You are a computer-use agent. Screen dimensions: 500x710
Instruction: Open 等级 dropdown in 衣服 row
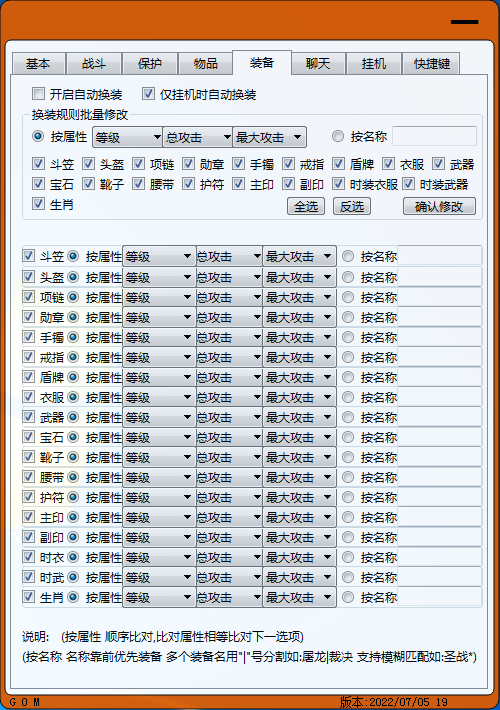point(159,397)
